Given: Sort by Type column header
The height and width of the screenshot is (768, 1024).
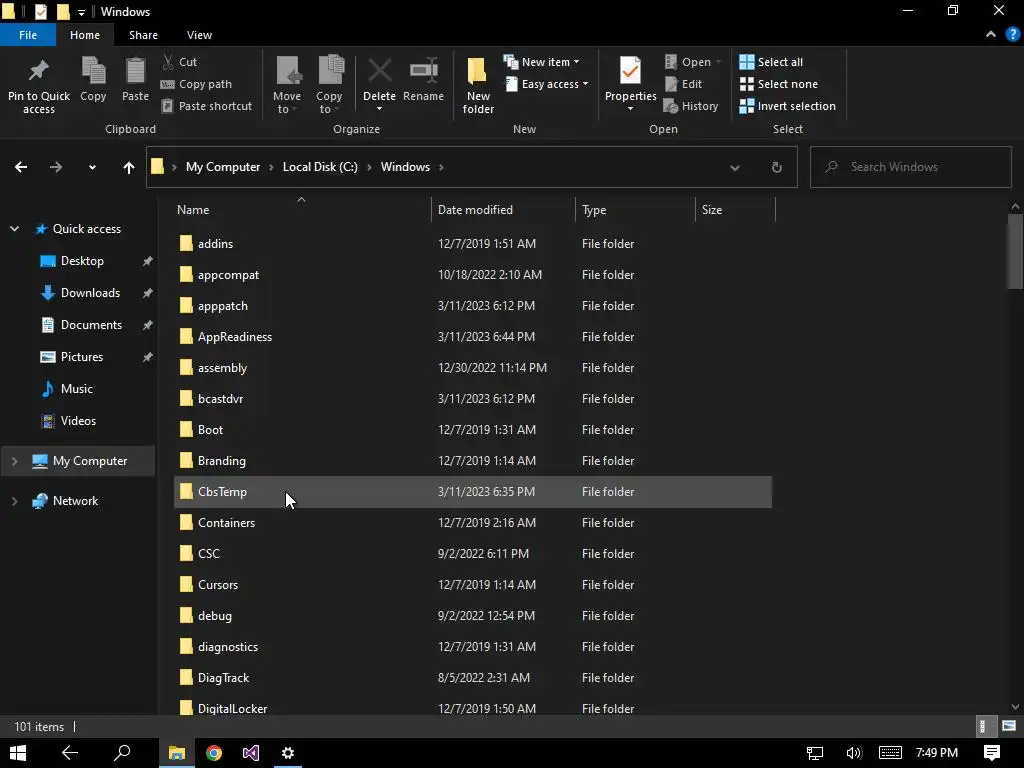Looking at the screenshot, I should (635, 210).
